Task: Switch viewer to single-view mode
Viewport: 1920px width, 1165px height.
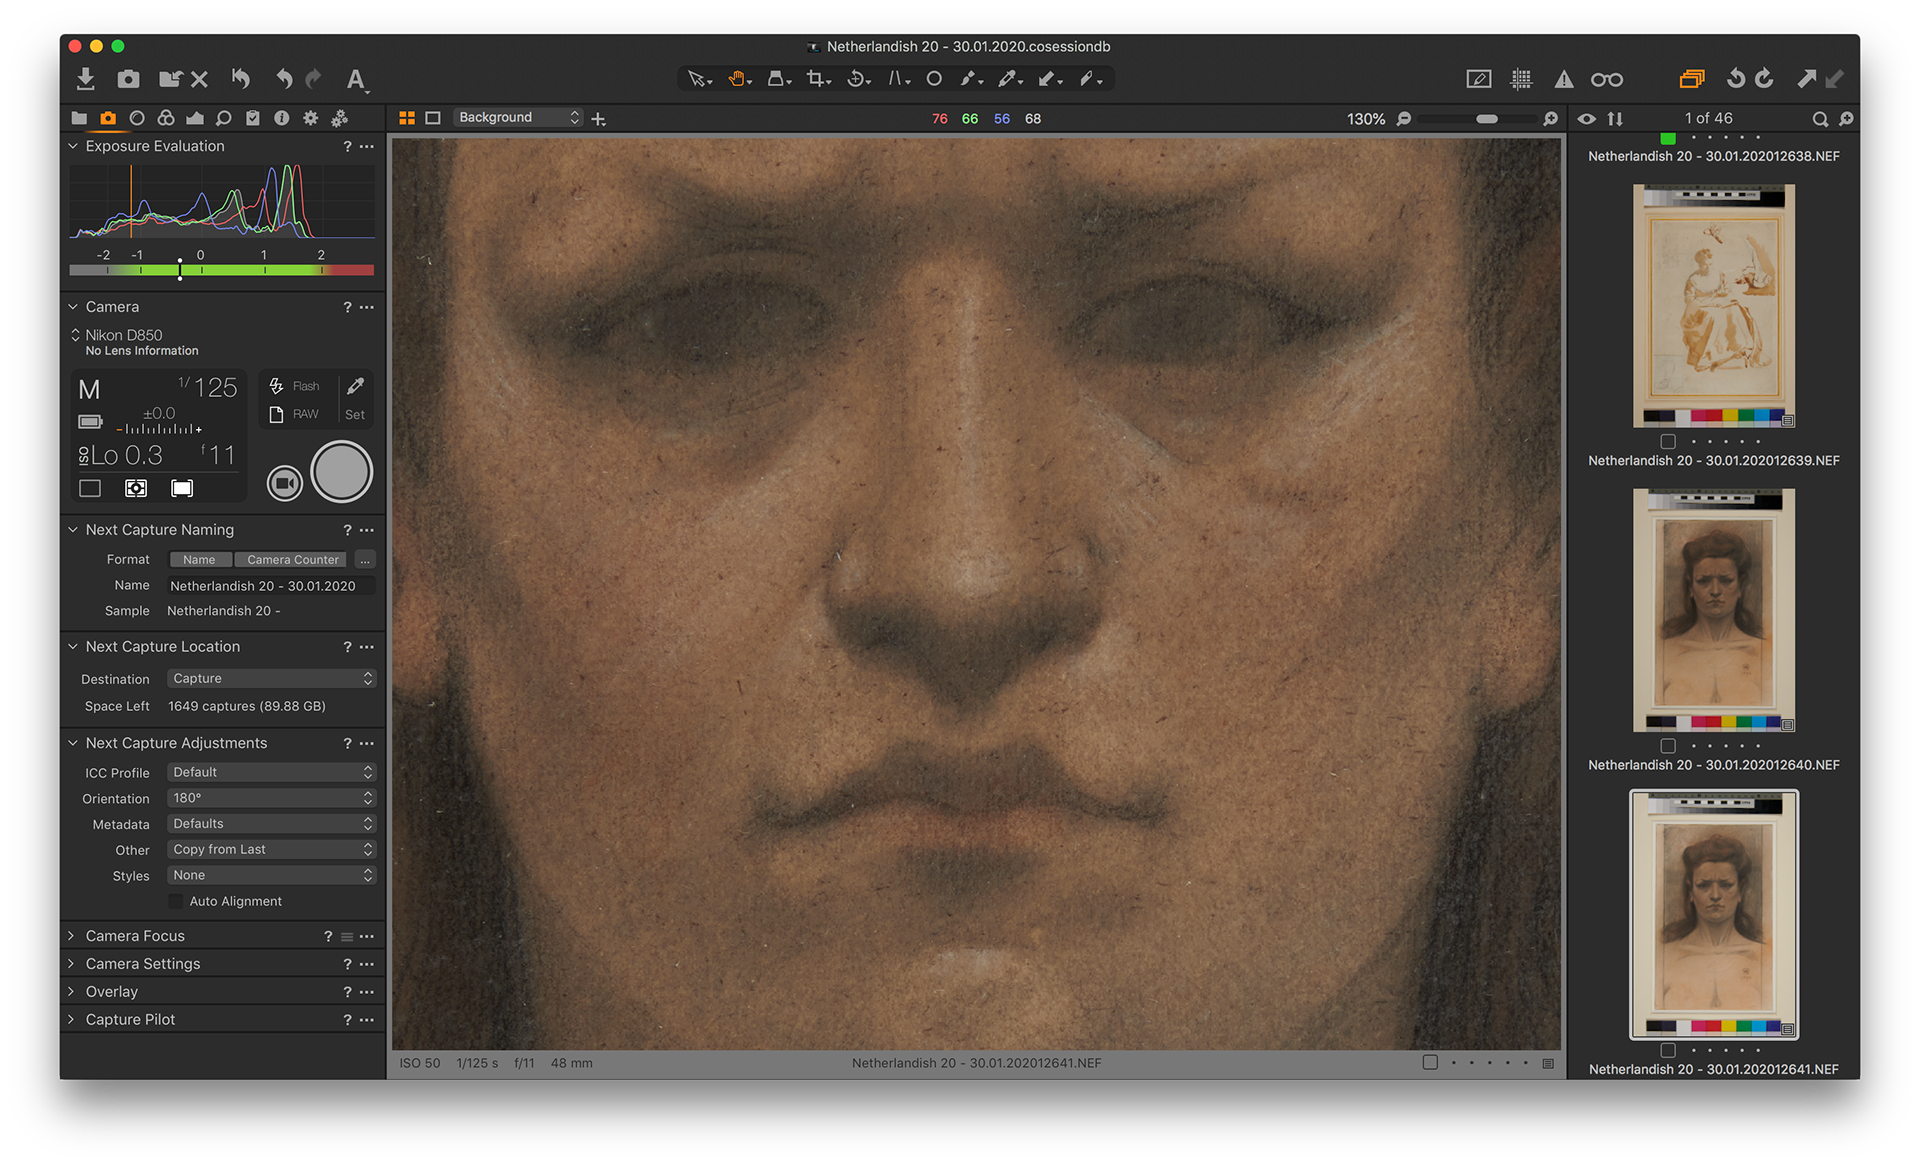Action: point(433,118)
